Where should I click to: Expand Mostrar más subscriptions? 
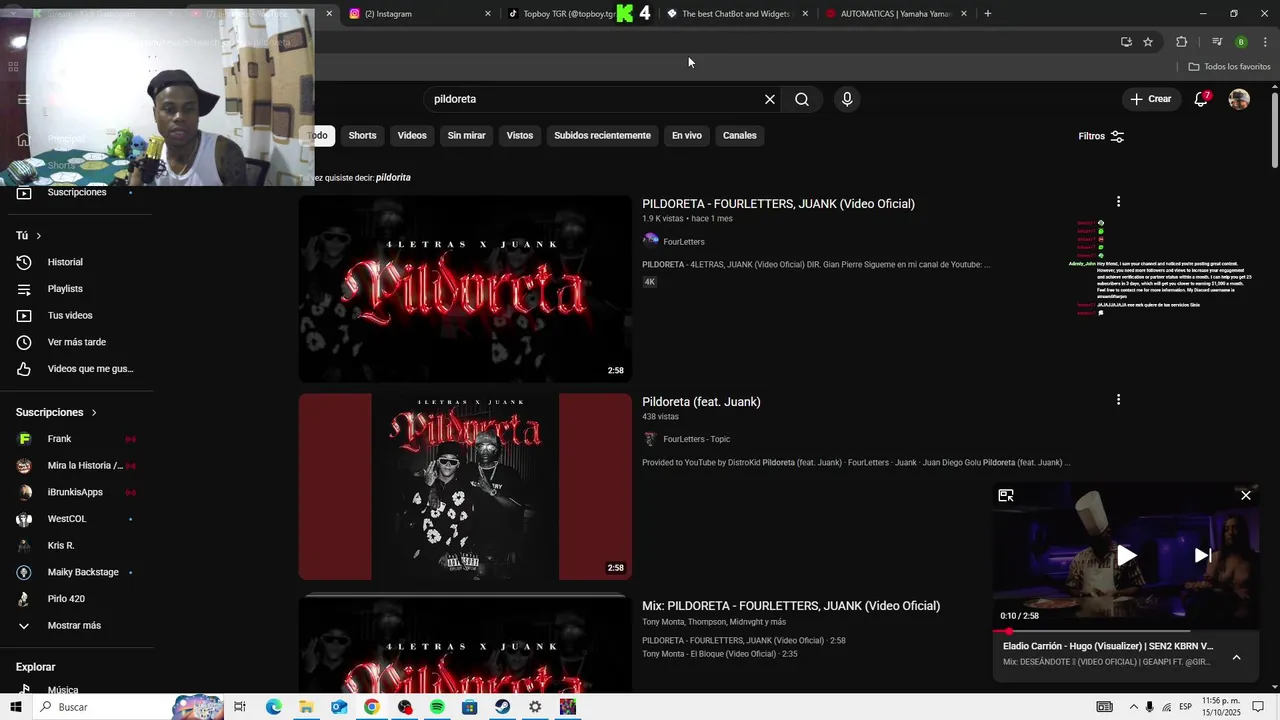[75, 626]
